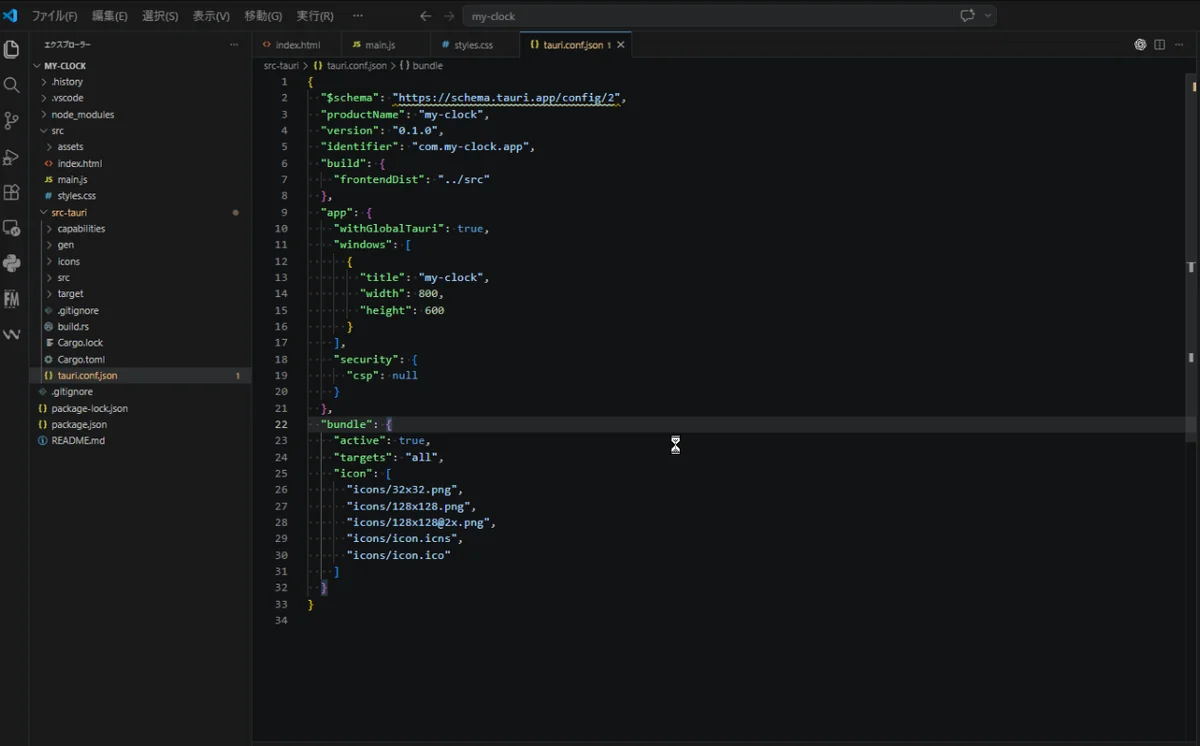Open the Explorer view in activity bar
Image resolution: width=1200 pixels, height=746 pixels.
[x=12, y=49]
